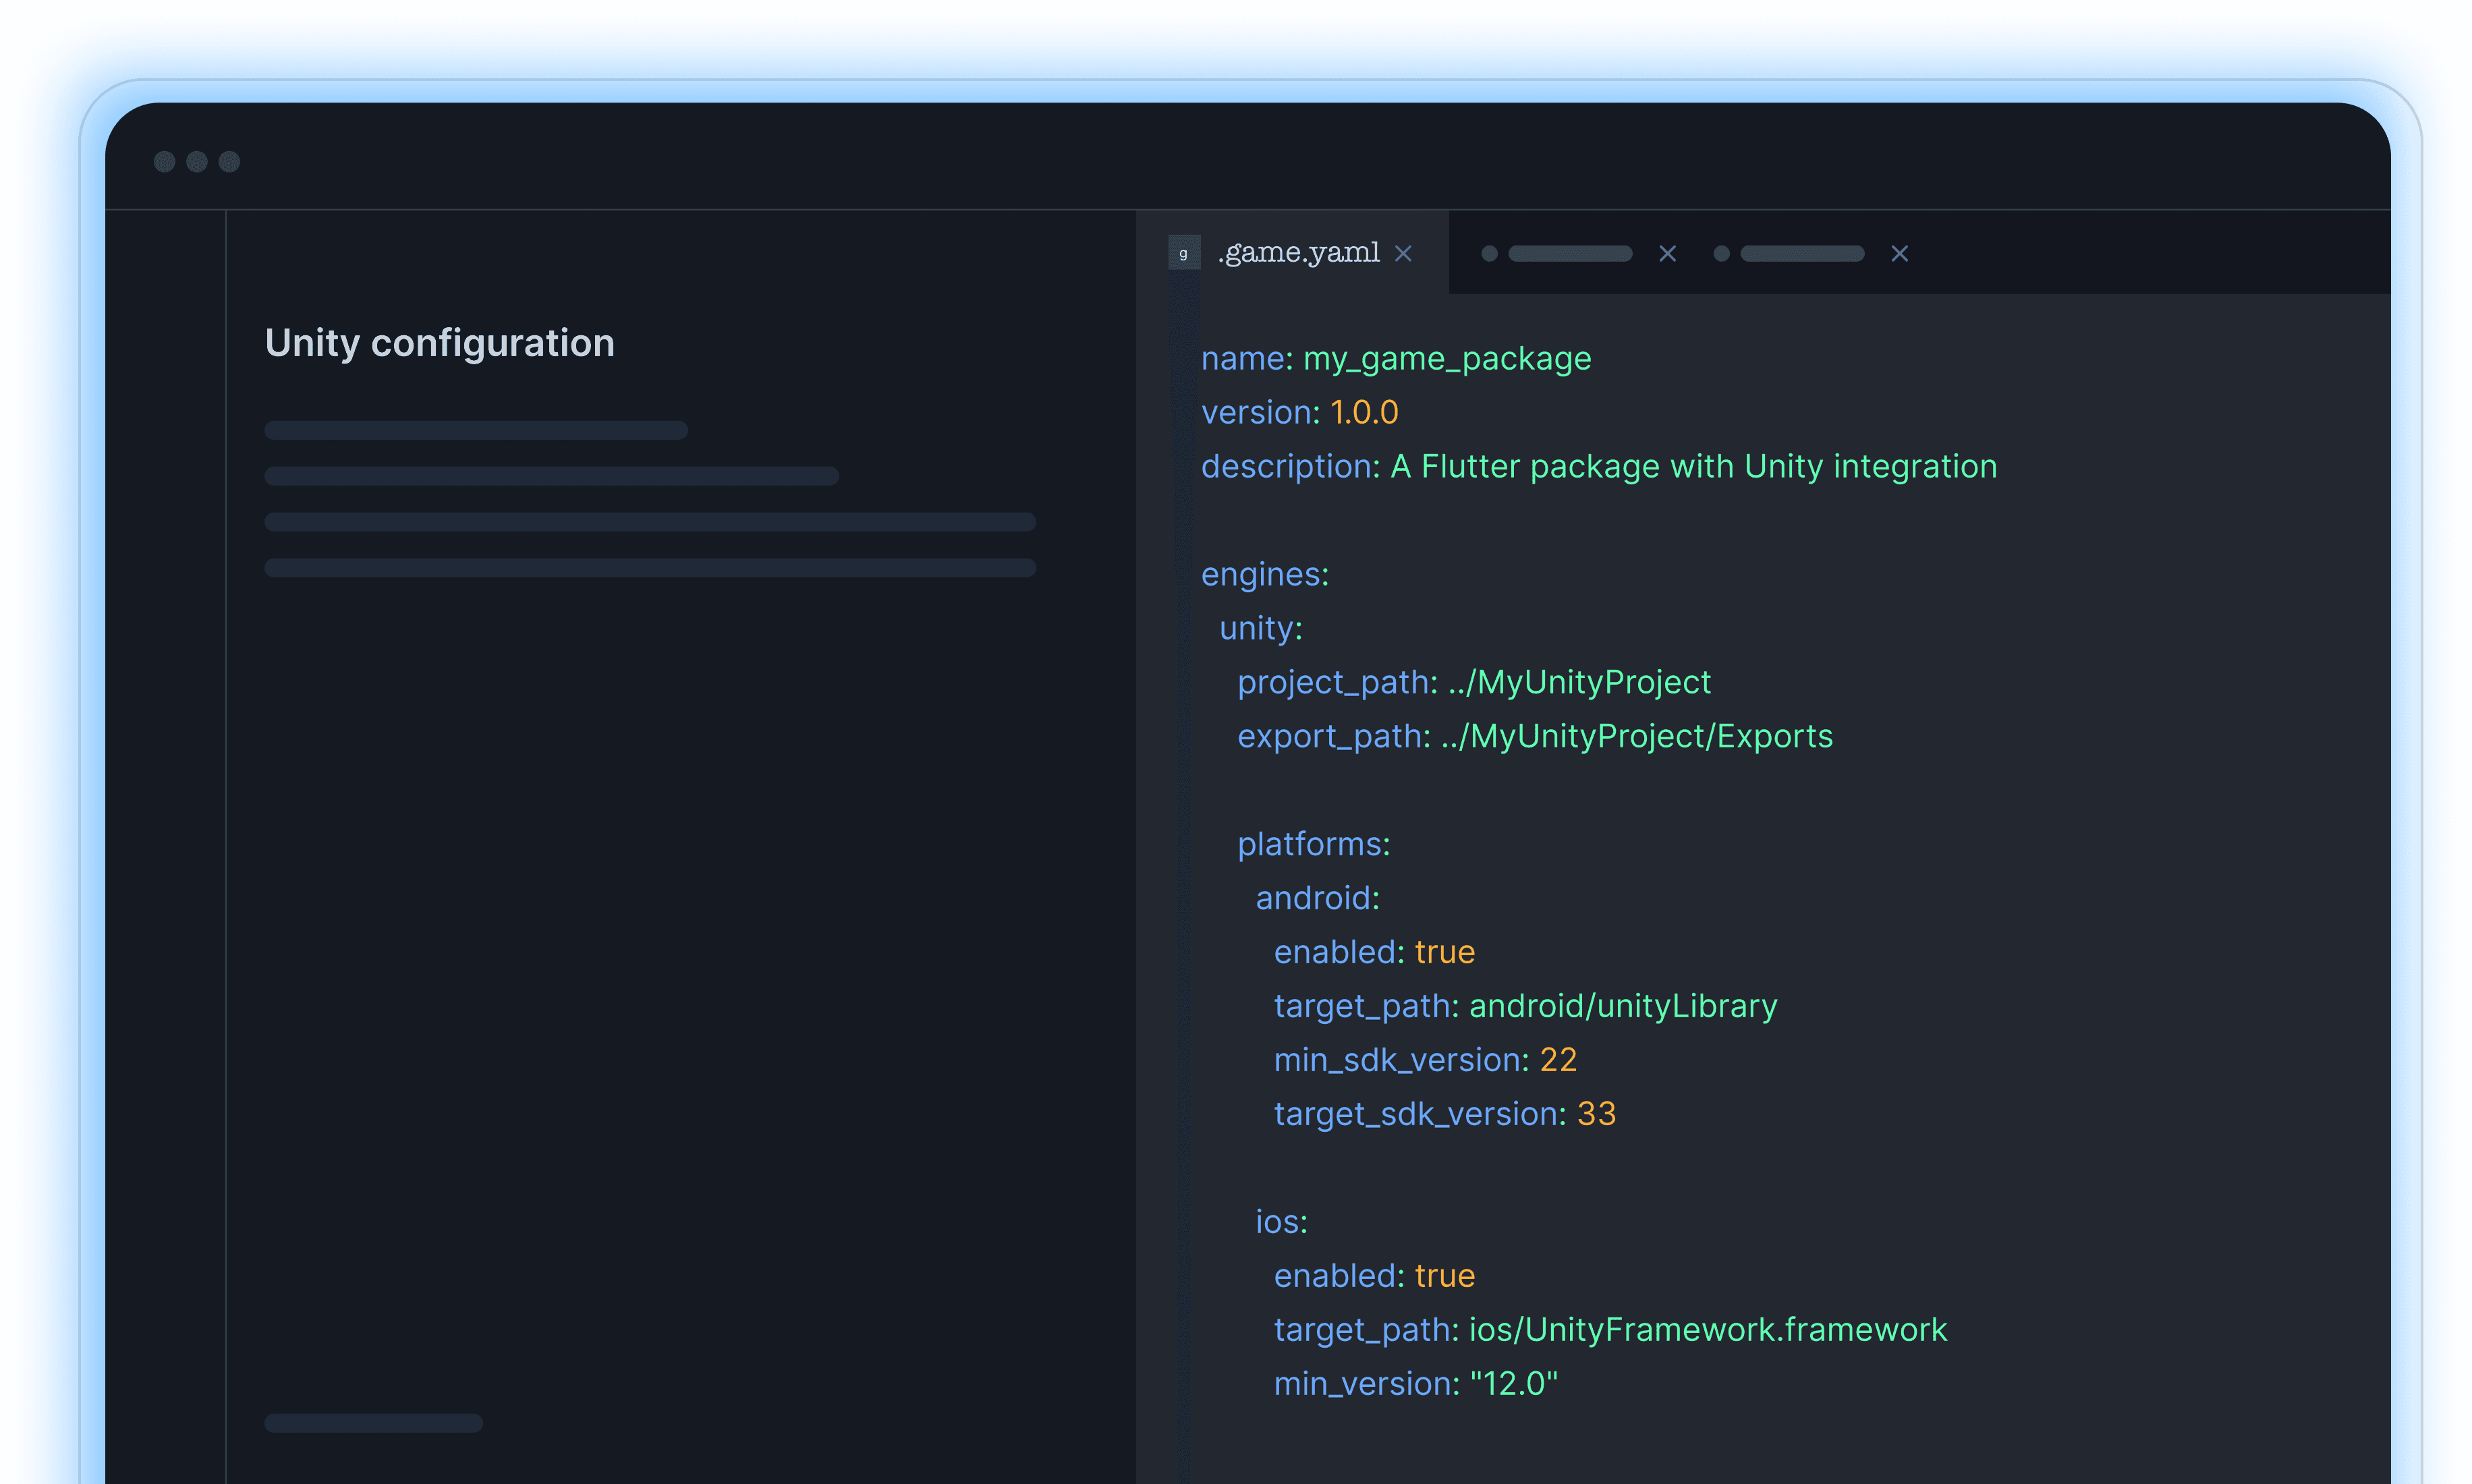This screenshot has height=1484, width=2472.
Task: Click the ios enabled true value
Action: point(1444,1276)
